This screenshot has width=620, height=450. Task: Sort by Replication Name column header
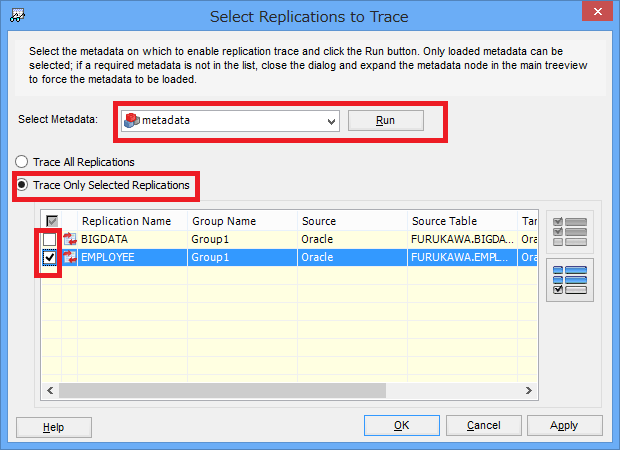pos(126,221)
